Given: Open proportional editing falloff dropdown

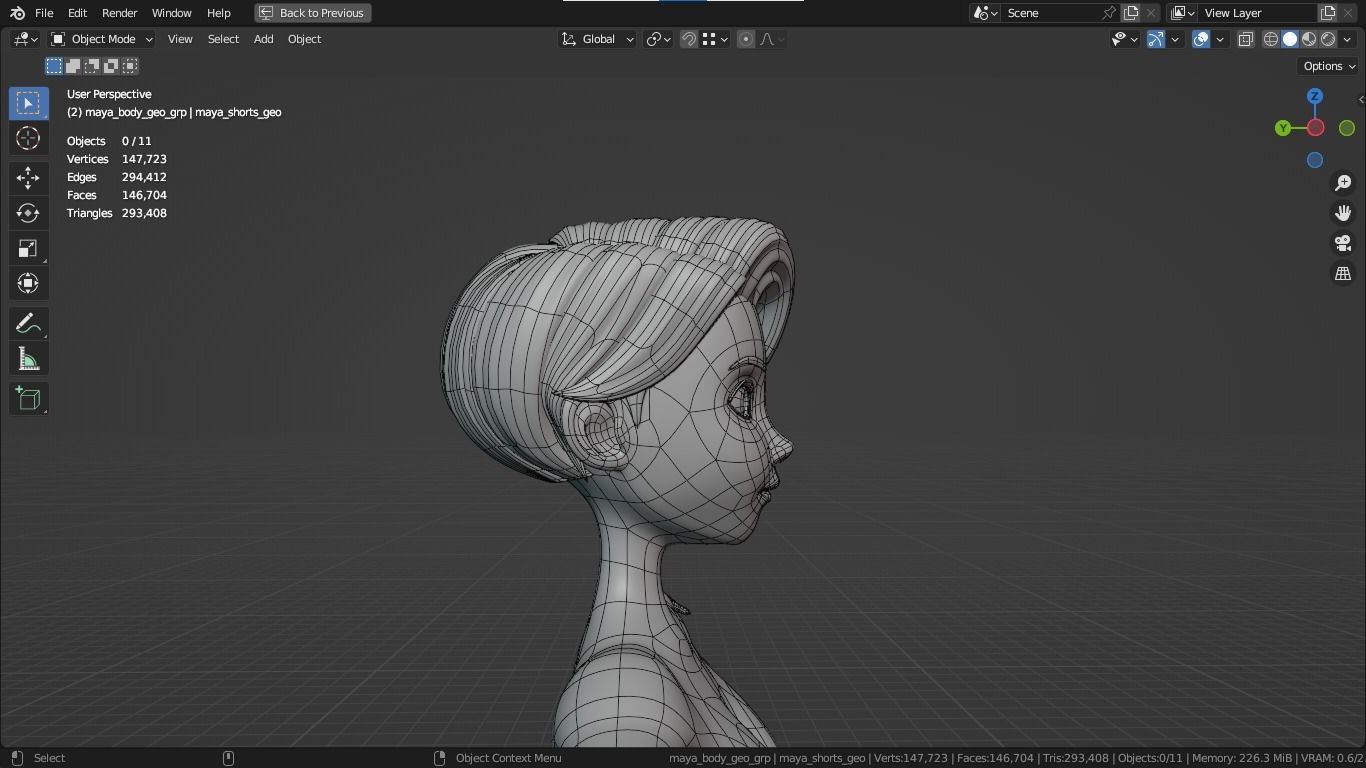Looking at the screenshot, I should [772, 39].
